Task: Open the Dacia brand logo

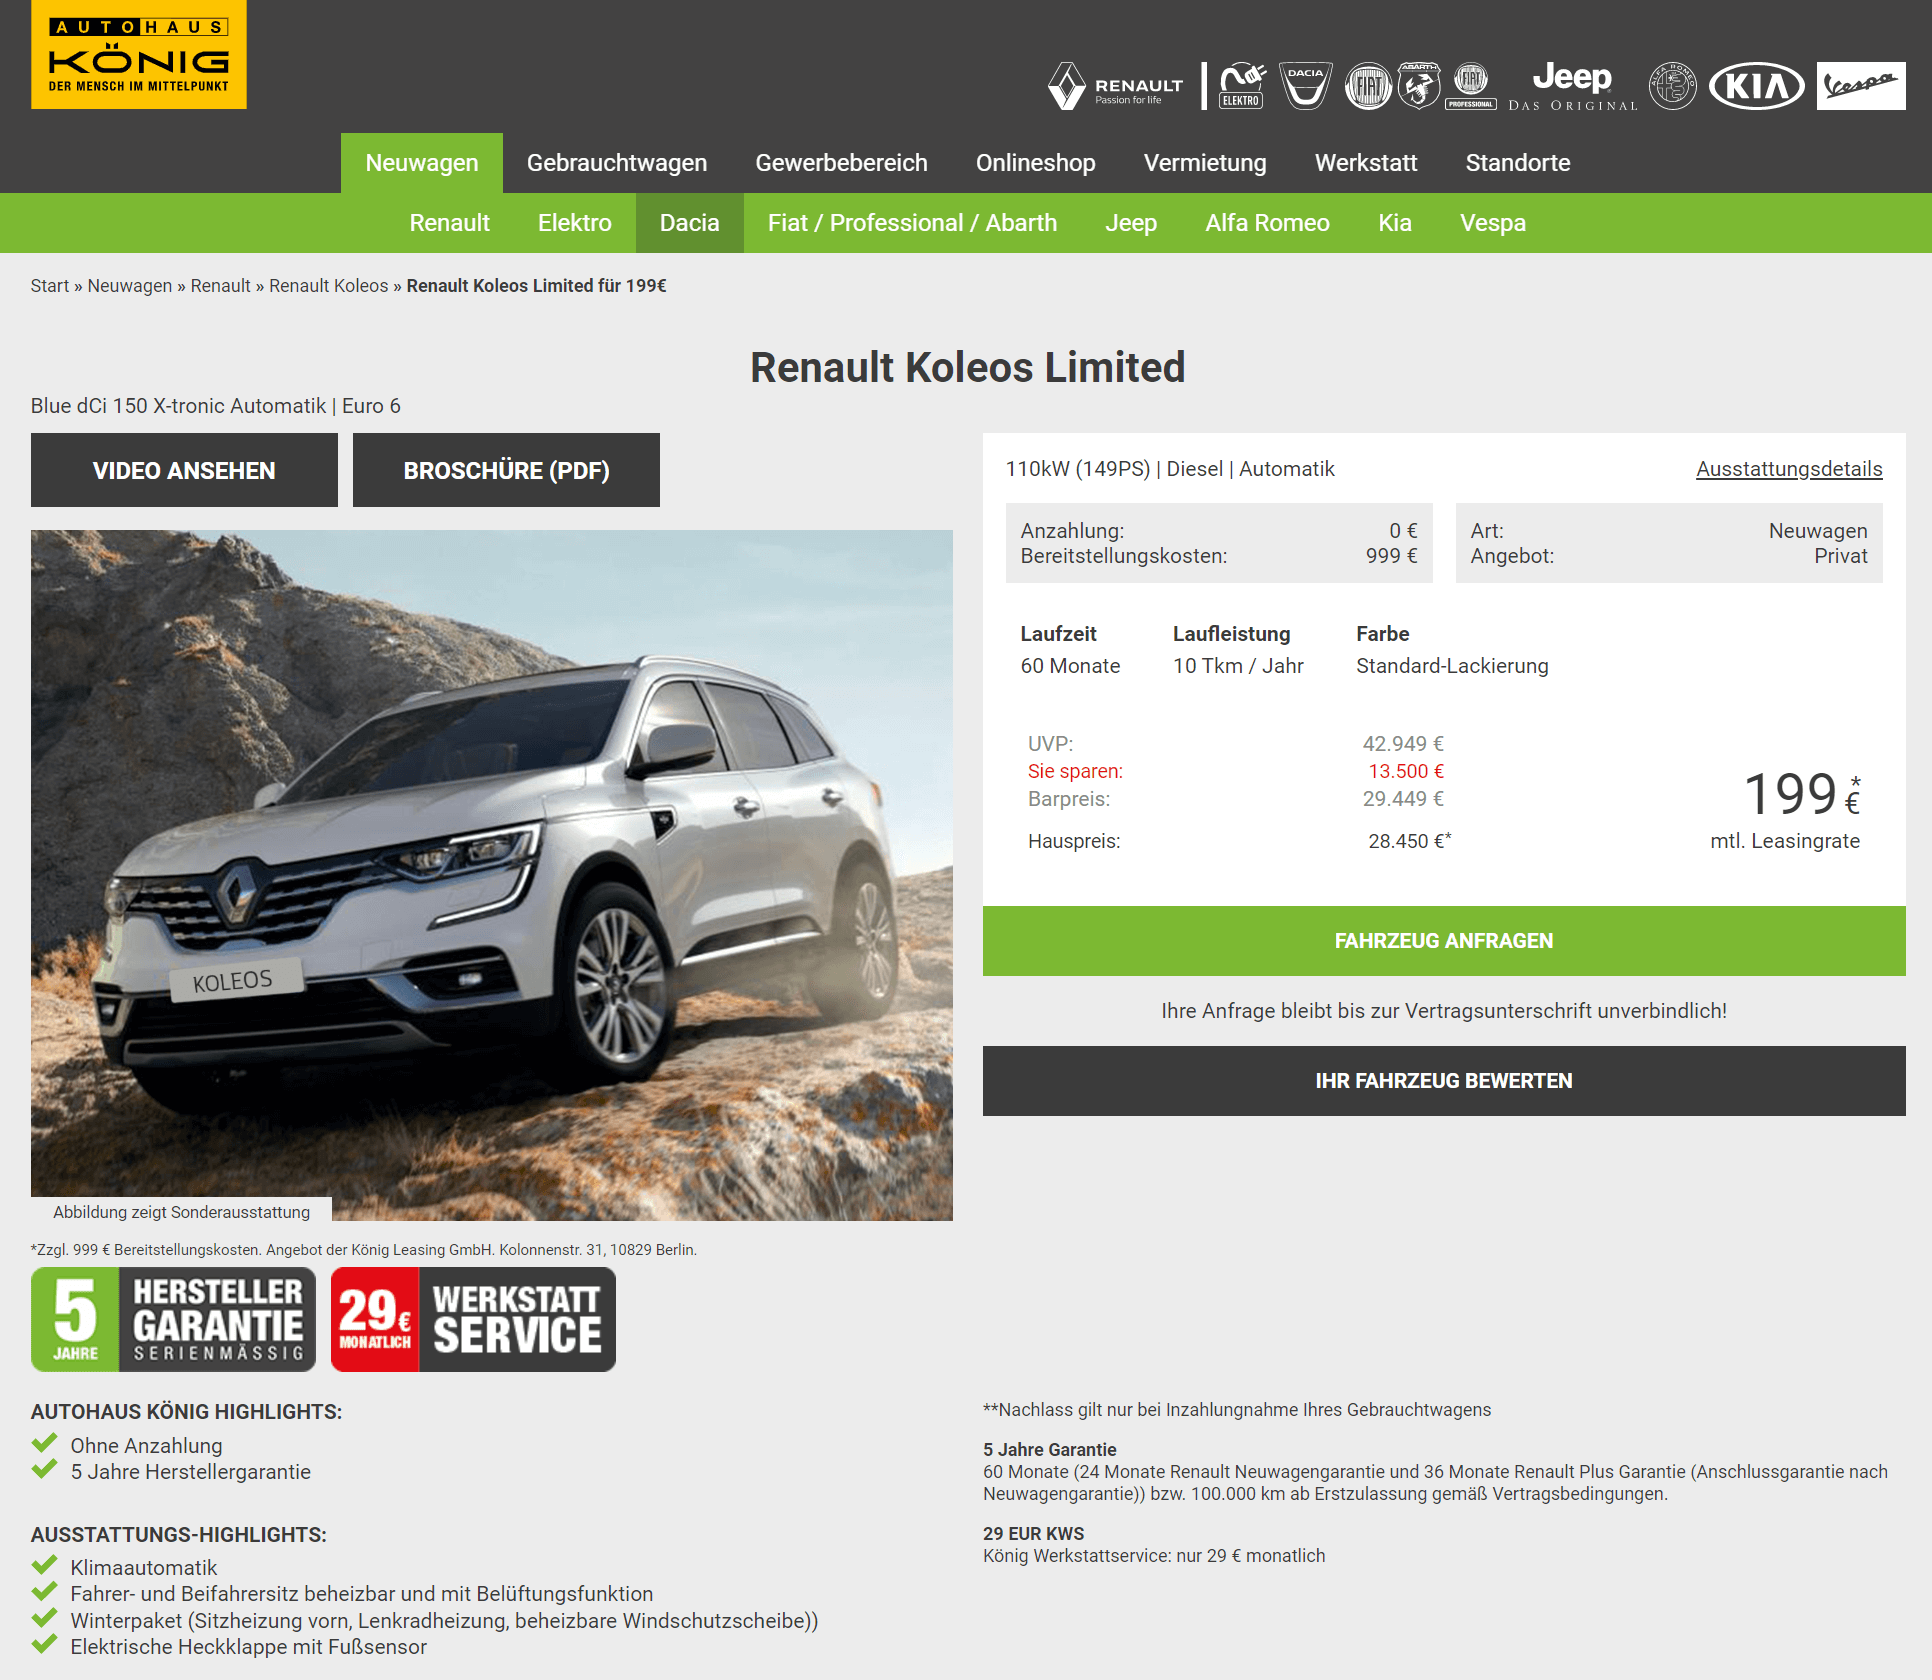Action: click(x=1306, y=86)
